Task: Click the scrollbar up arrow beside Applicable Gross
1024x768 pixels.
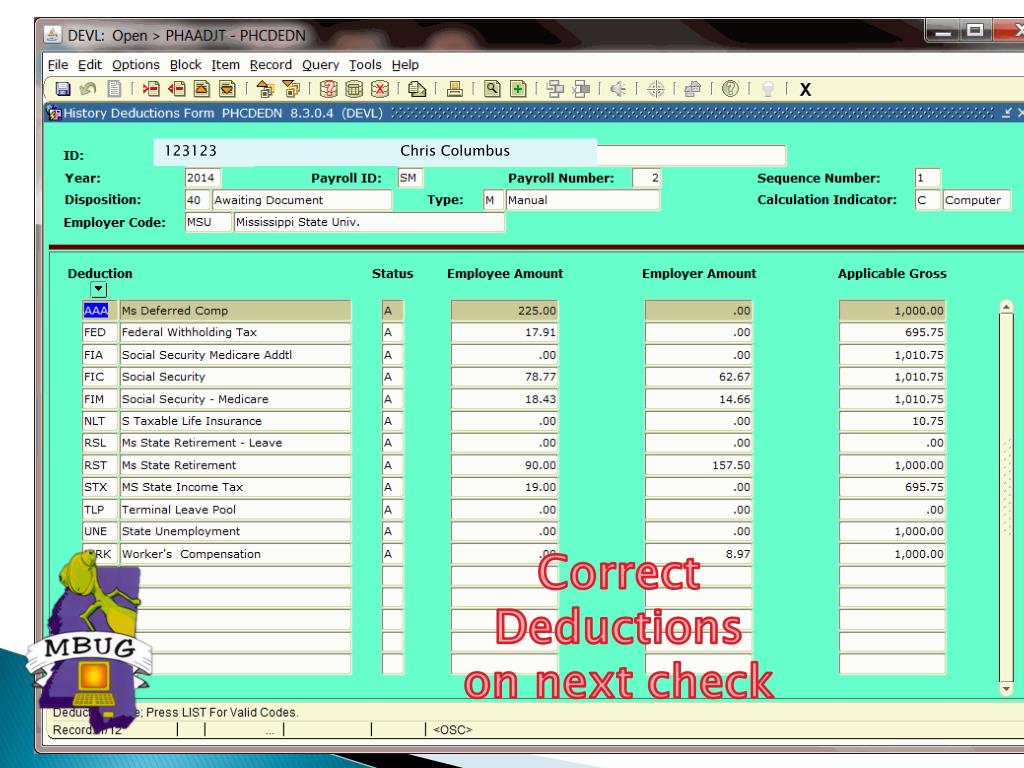Action: coord(1006,307)
